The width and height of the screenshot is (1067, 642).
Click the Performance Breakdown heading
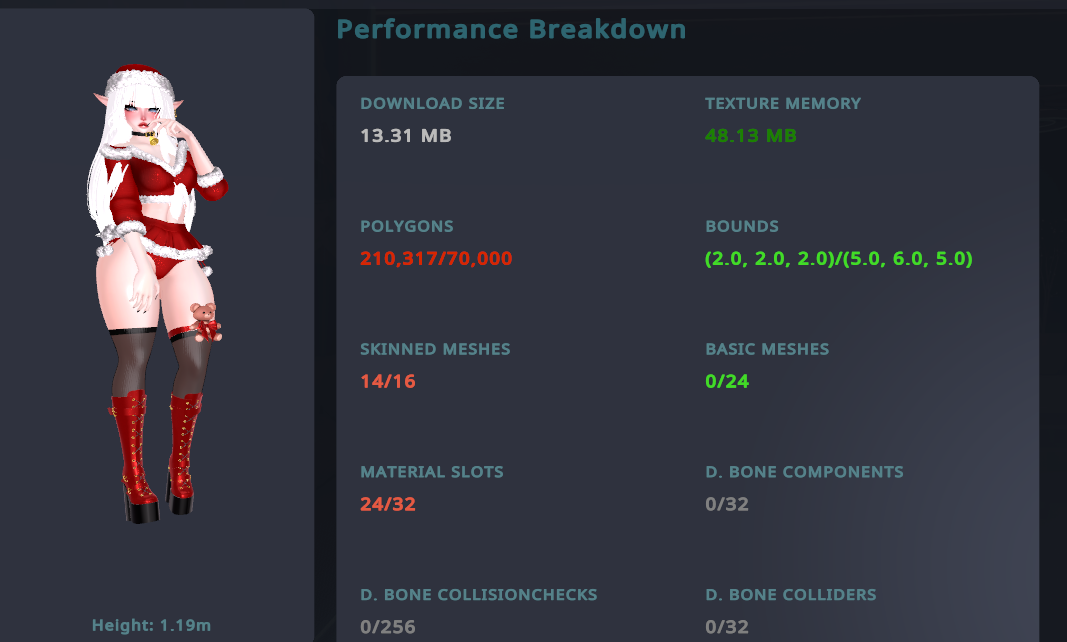(x=511, y=29)
